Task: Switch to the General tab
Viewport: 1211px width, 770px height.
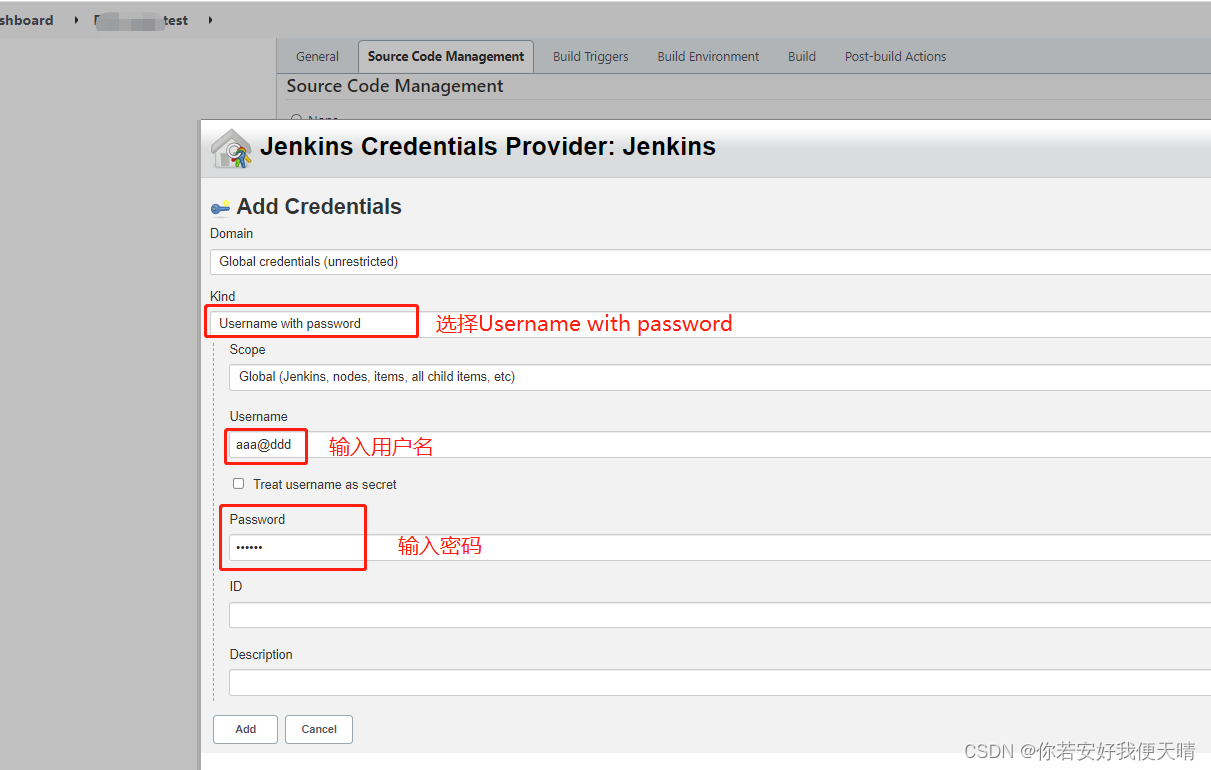Action: 317,57
